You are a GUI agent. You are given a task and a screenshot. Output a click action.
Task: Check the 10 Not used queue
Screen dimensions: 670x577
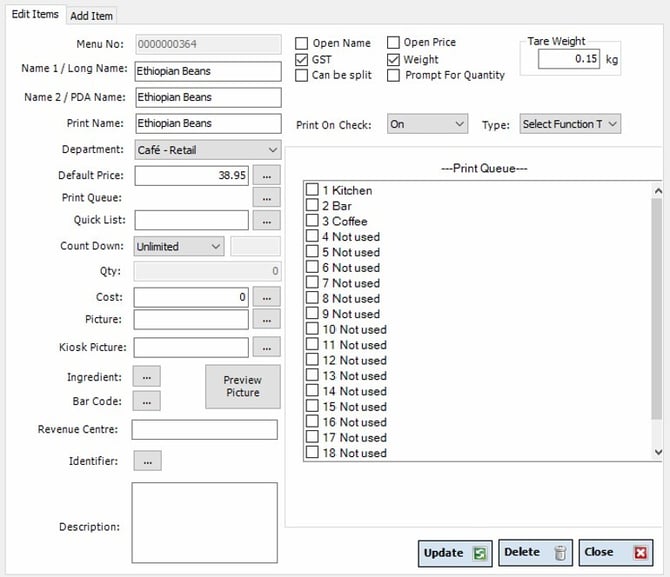point(312,328)
